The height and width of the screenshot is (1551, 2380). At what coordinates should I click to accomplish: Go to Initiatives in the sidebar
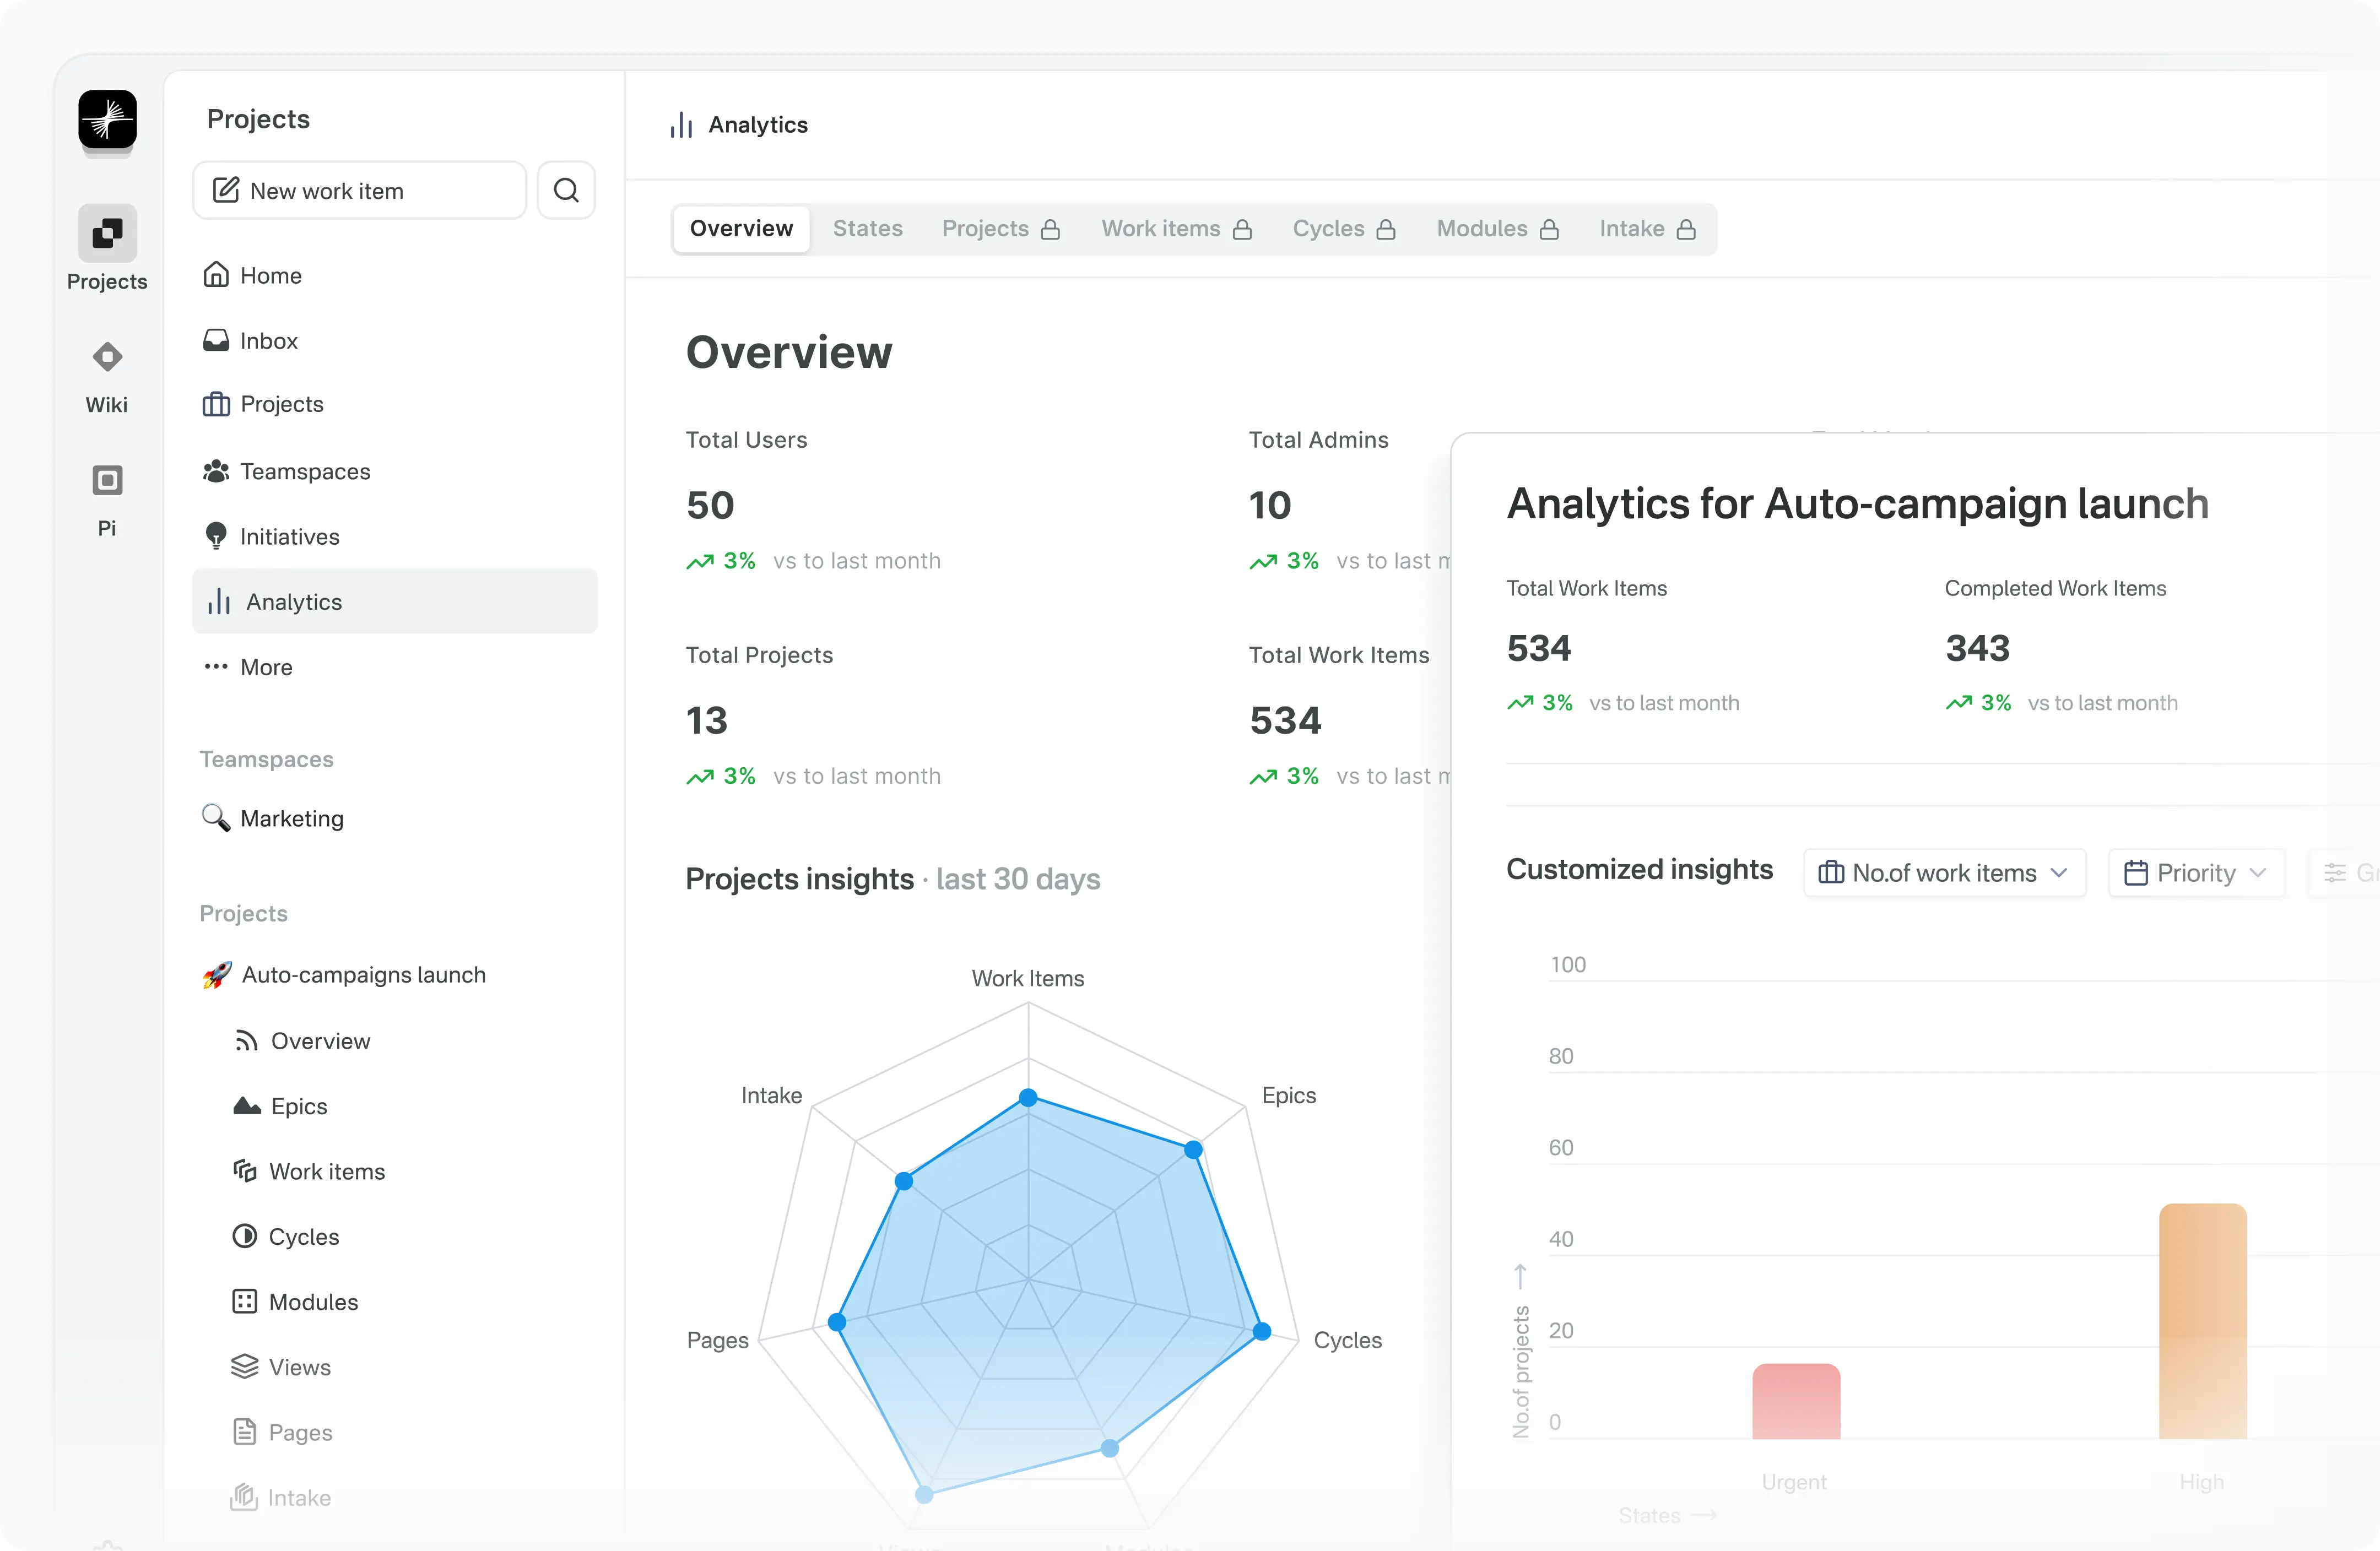coord(289,537)
